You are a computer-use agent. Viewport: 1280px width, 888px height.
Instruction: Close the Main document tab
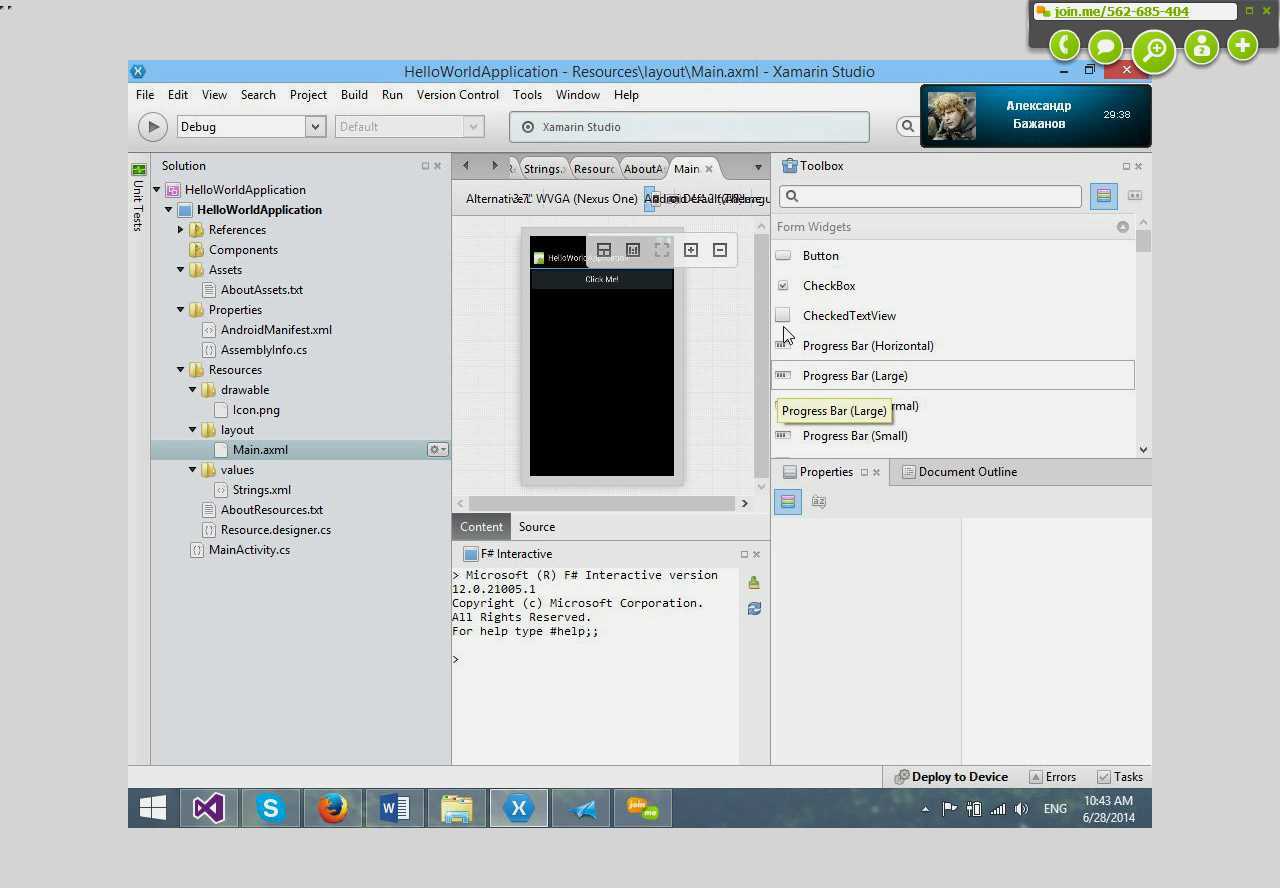pyautogui.click(x=709, y=169)
